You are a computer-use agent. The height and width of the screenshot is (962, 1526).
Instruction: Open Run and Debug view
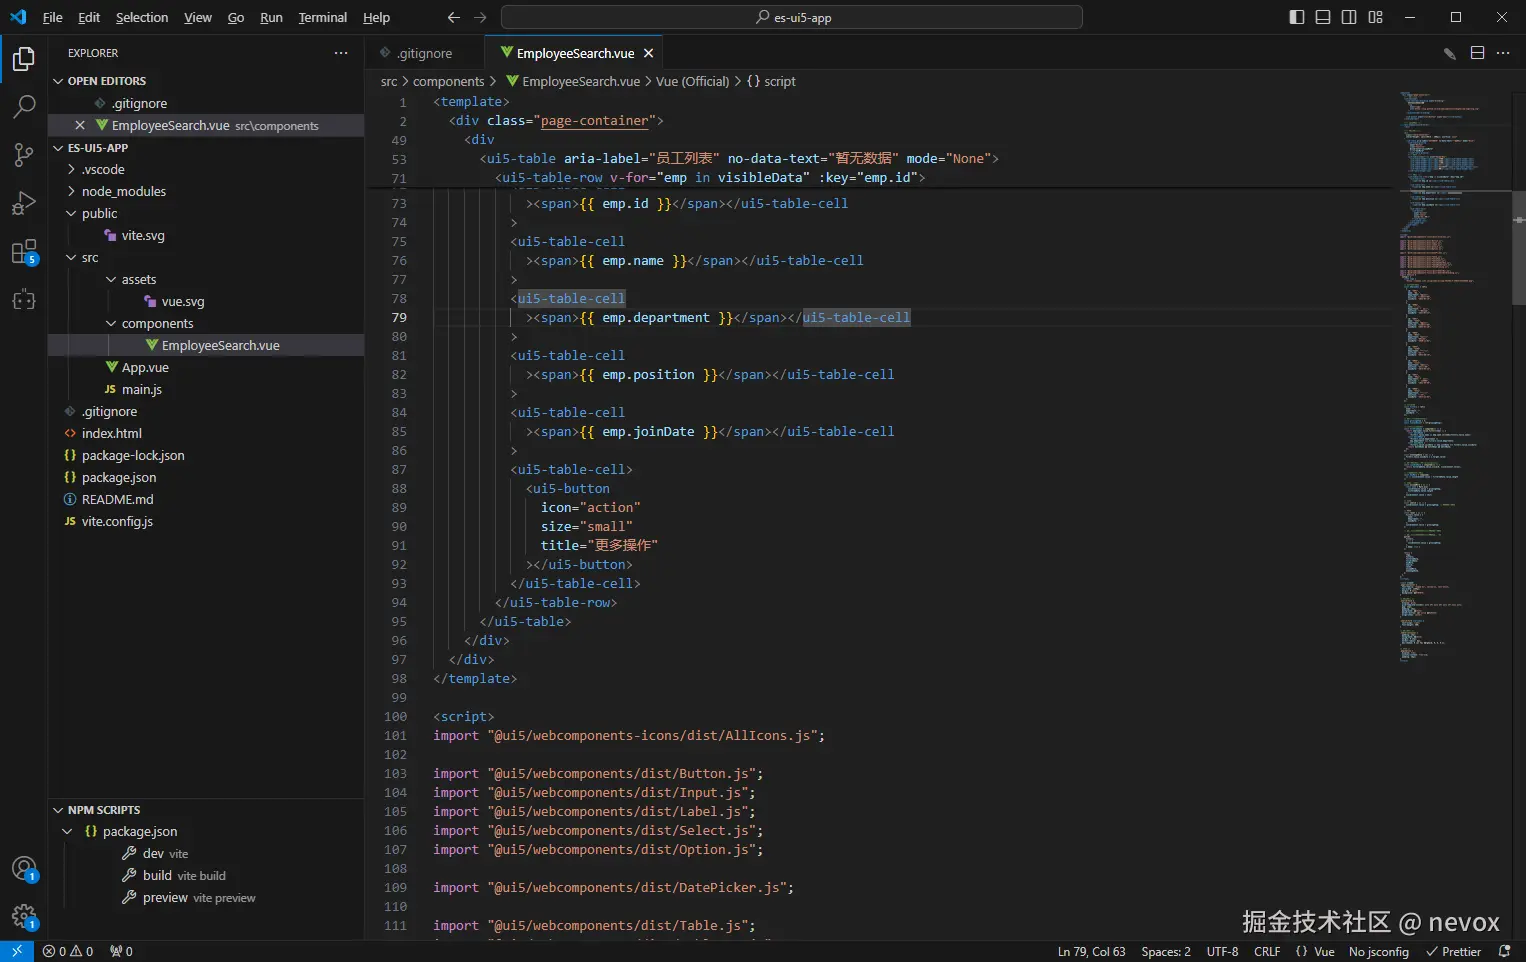(x=24, y=203)
